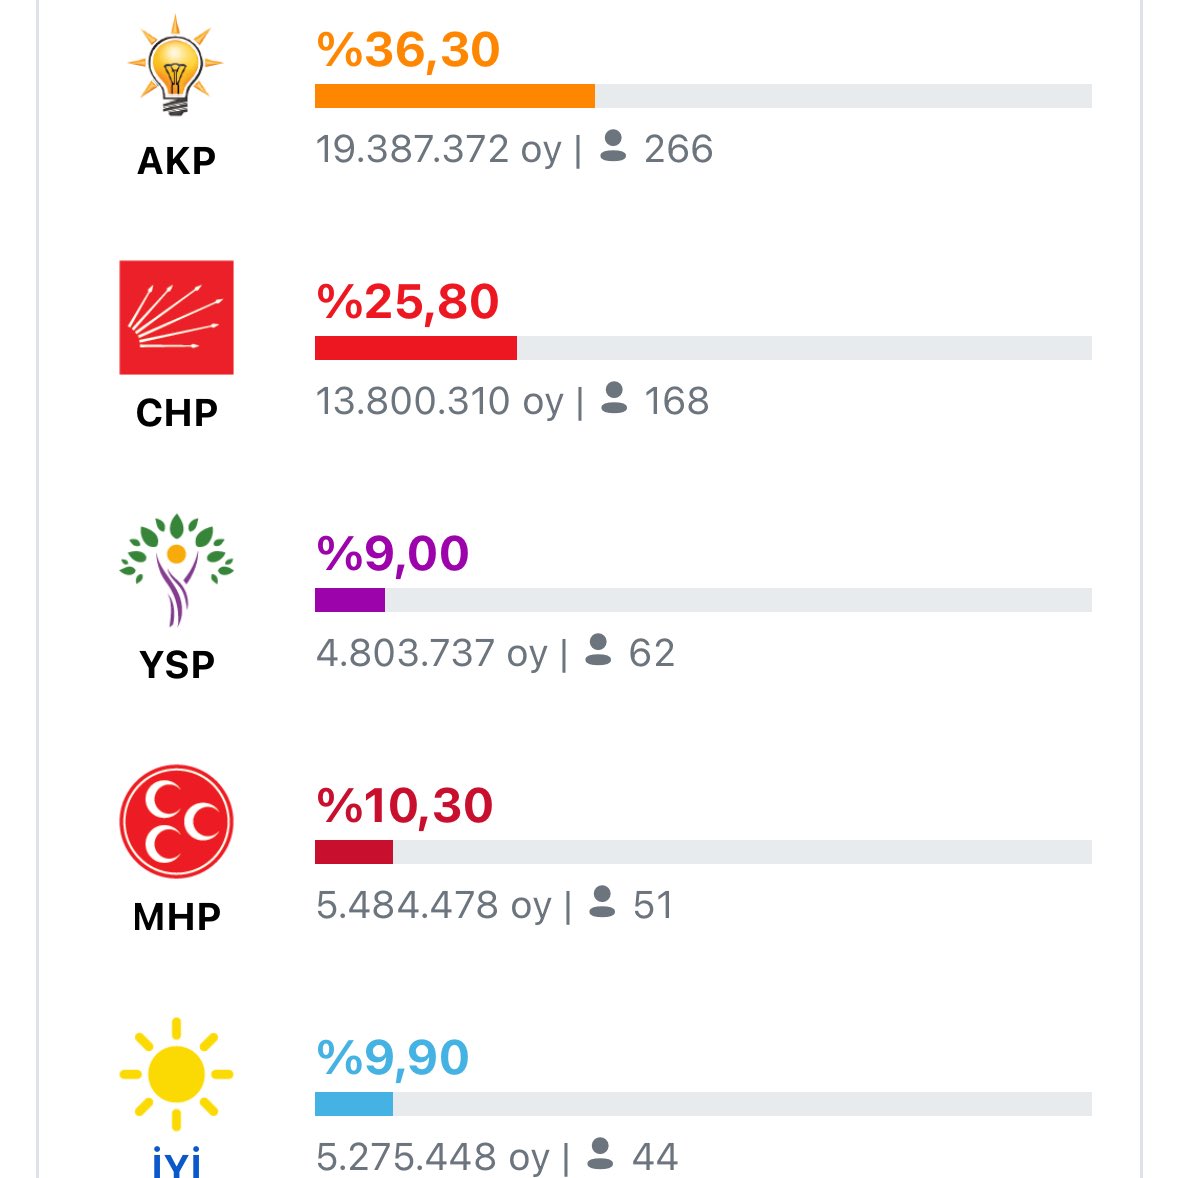Viewport: 1178px width, 1178px height.
Task: Click the dark red MHP progress bar
Action: pyautogui.click(x=354, y=852)
